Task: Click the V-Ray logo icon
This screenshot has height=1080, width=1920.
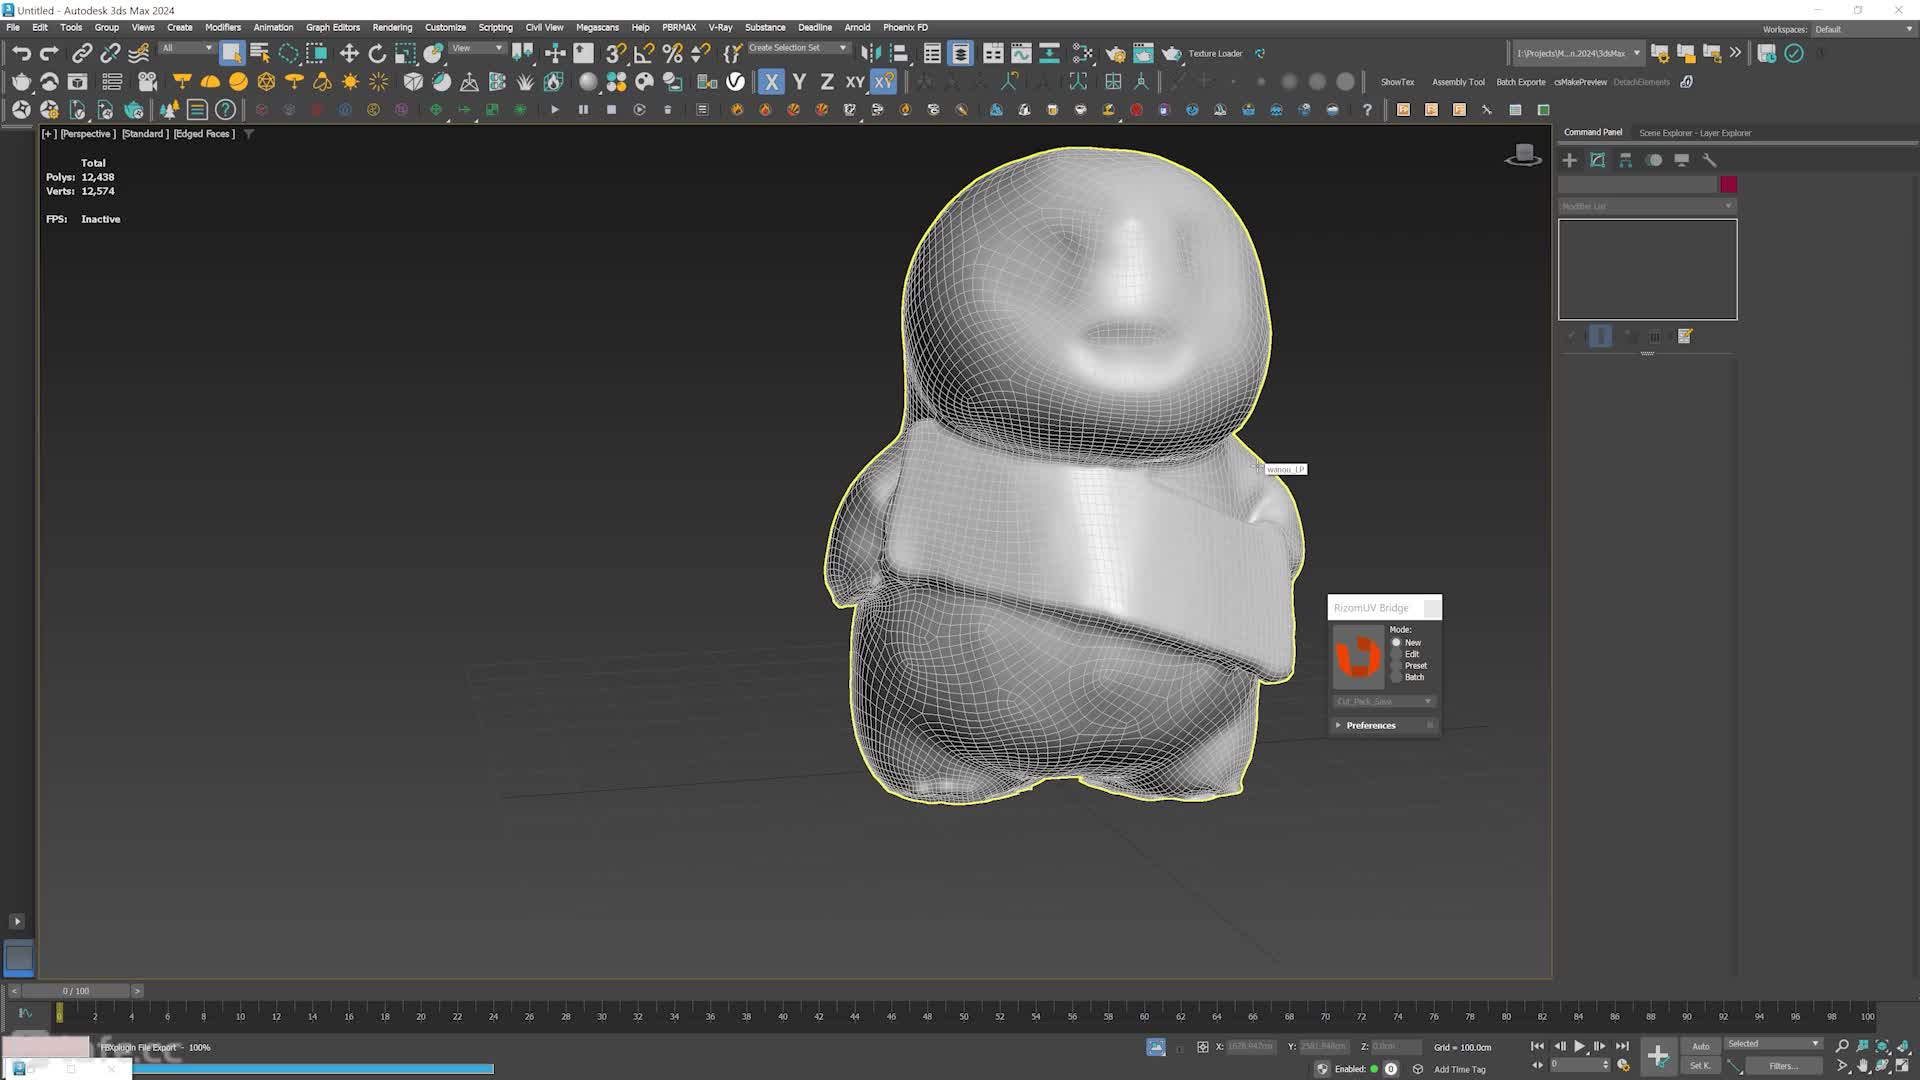Action: [735, 81]
